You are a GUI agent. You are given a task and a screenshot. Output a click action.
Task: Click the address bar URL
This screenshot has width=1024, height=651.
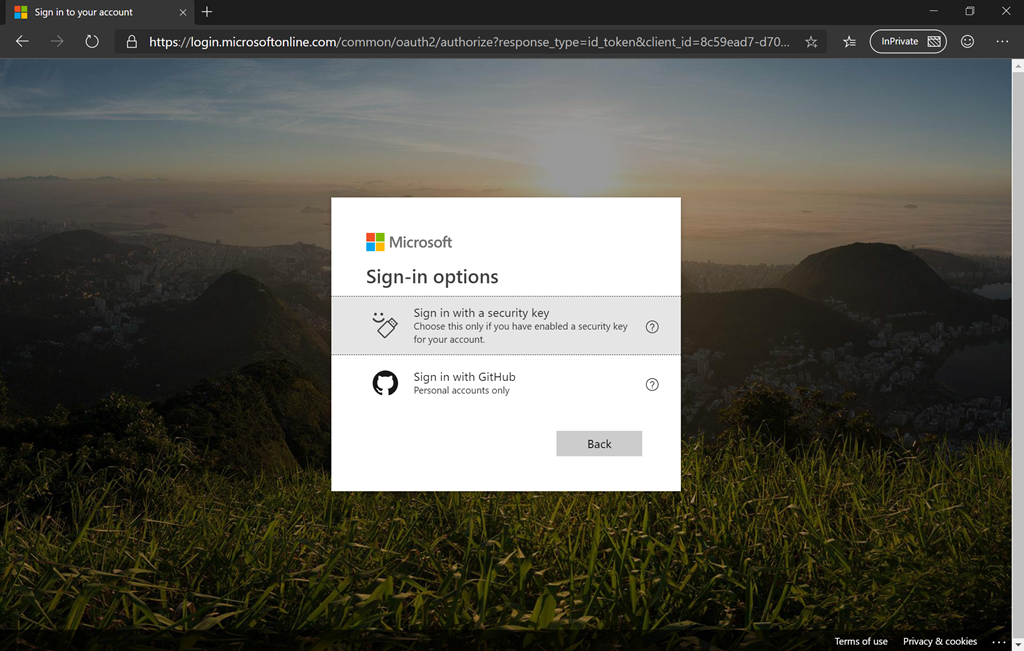pyautogui.click(x=468, y=42)
